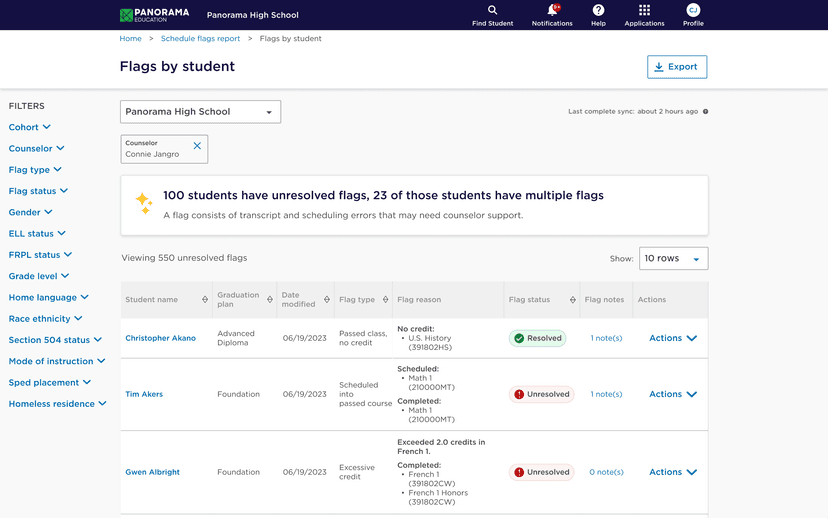The width and height of the screenshot is (828, 518).
Task: Expand the Flag status filter
Action: point(38,191)
